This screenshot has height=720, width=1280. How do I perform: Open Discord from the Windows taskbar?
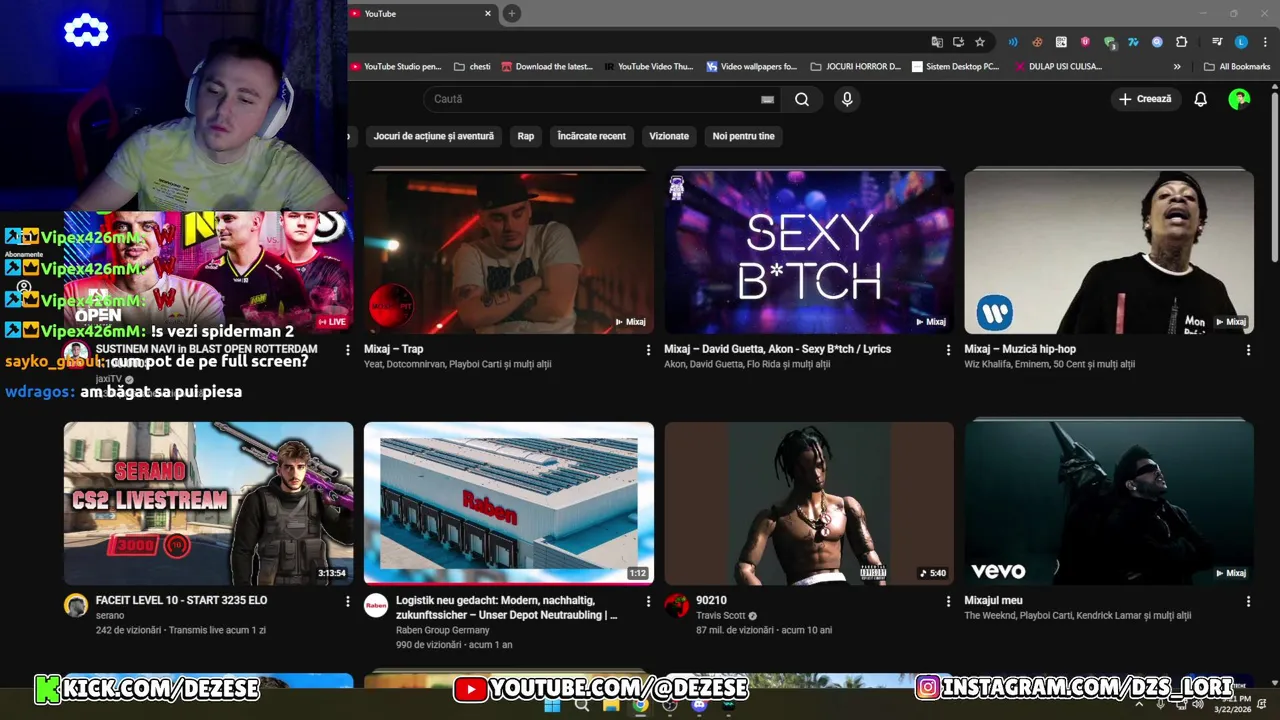pyautogui.click(x=699, y=705)
